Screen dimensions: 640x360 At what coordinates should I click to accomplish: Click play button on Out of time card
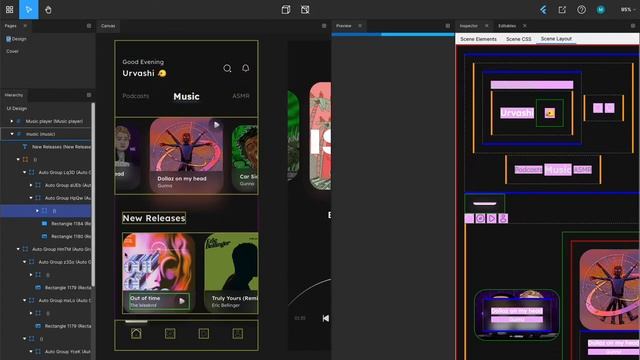pyautogui.click(x=182, y=301)
